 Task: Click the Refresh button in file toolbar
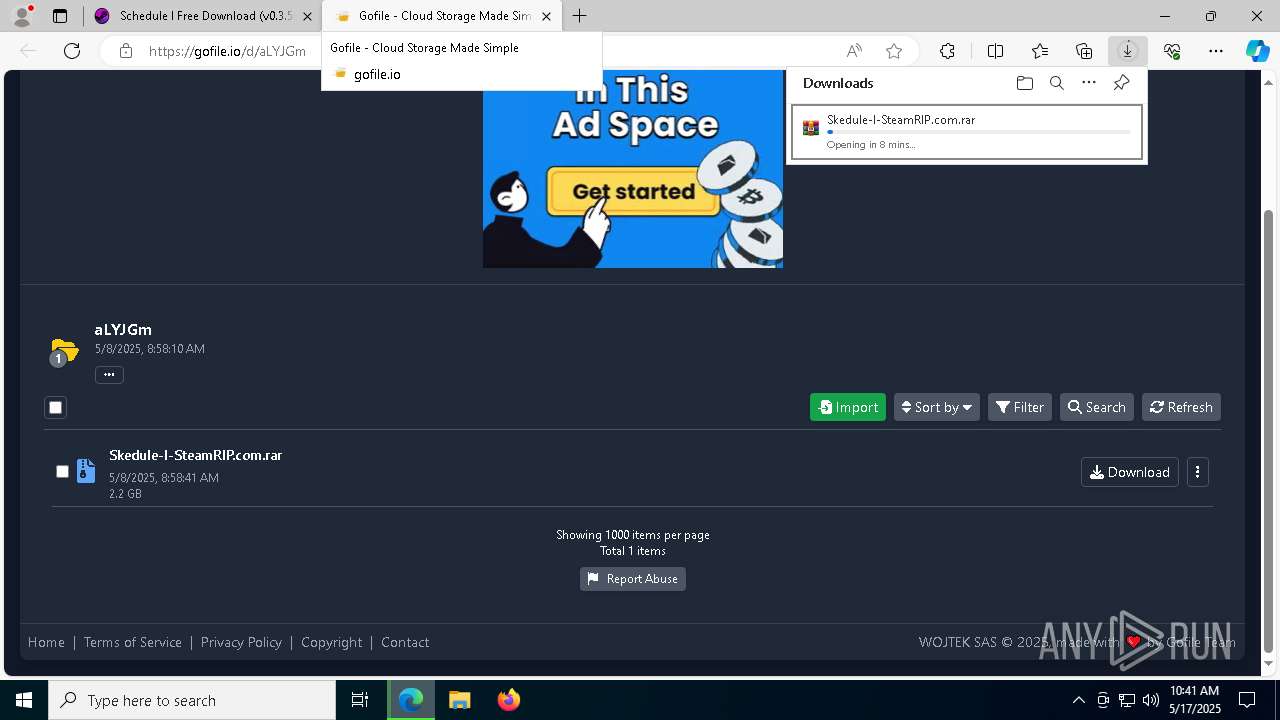tap(1181, 407)
